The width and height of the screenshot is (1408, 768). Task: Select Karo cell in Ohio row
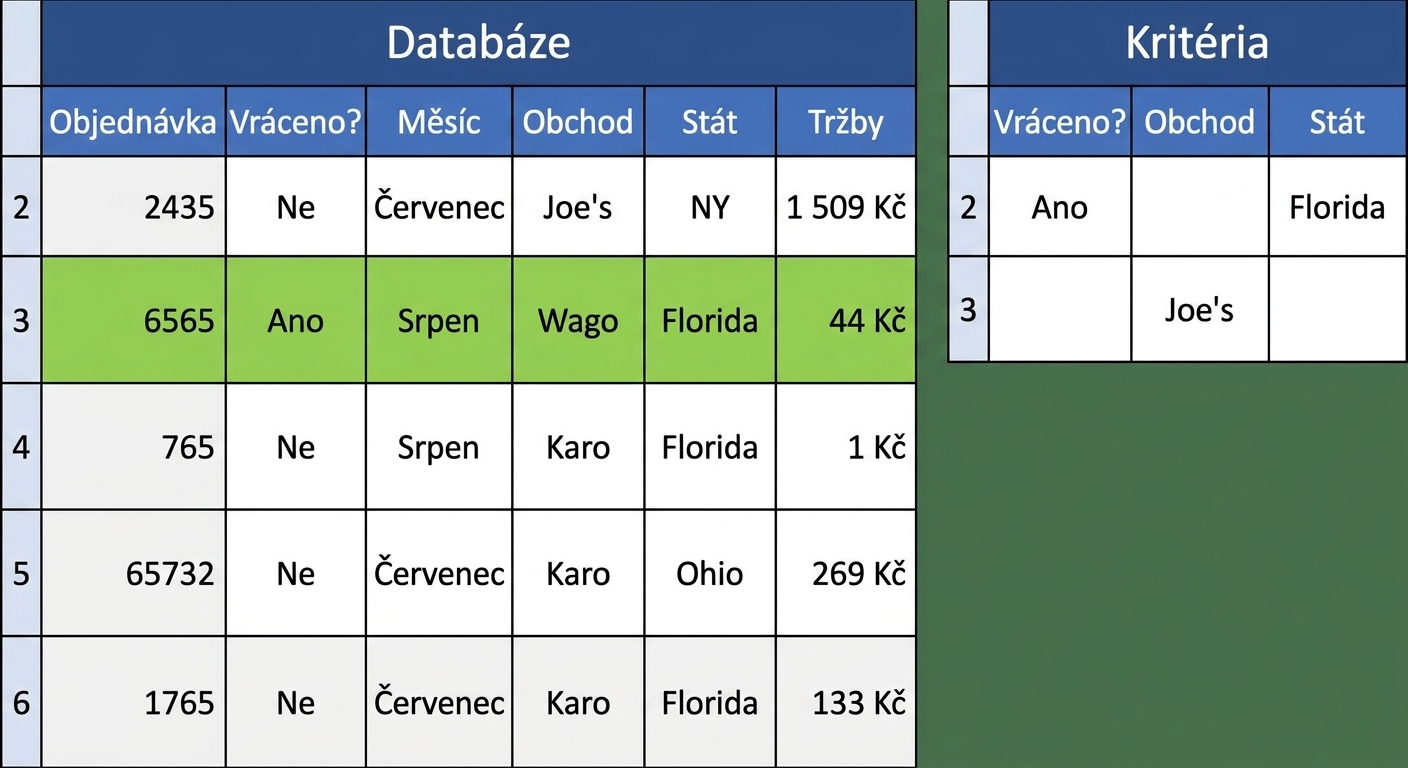pyautogui.click(x=578, y=574)
